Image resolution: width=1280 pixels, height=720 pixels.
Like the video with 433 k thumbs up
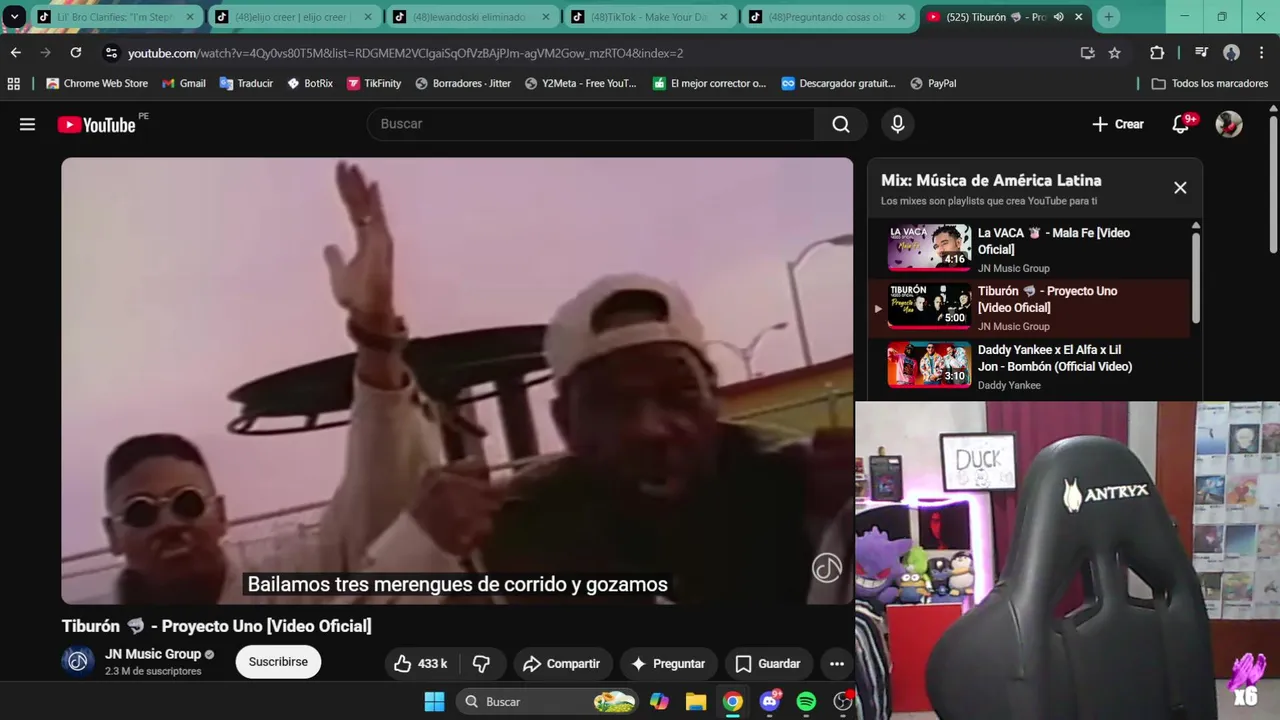point(420,663)
